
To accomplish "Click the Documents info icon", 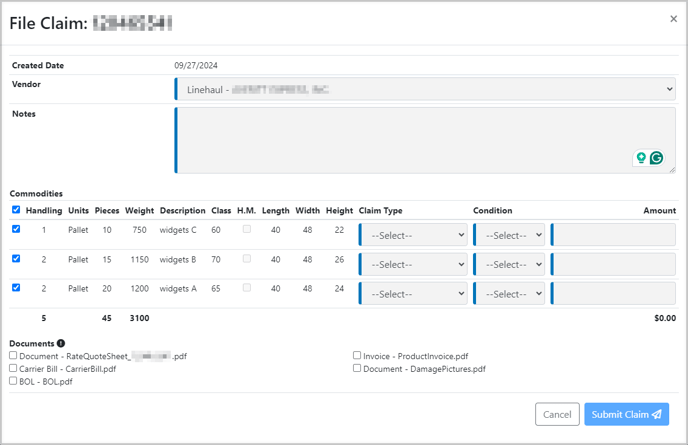I will coord(61,343).
